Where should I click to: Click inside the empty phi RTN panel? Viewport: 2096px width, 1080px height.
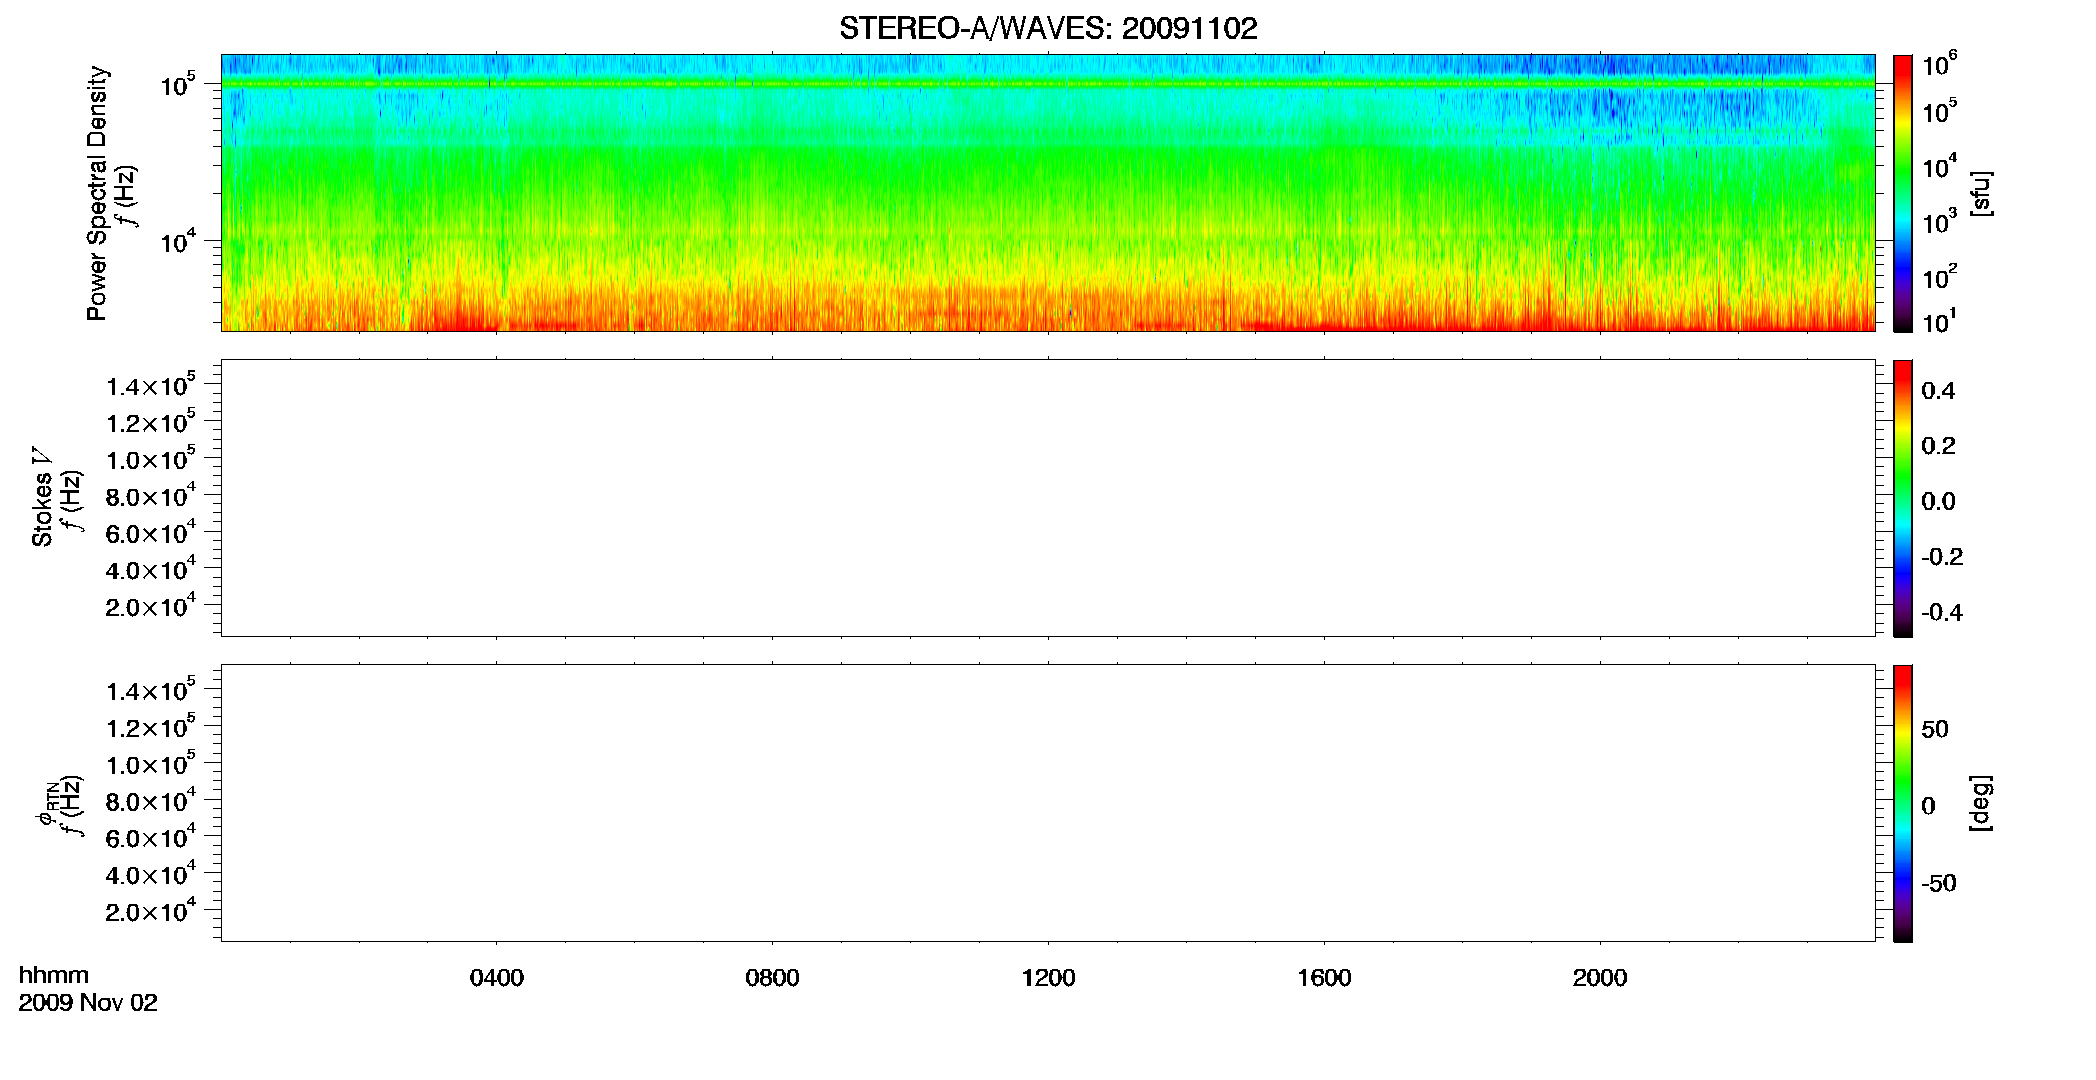1048,803
